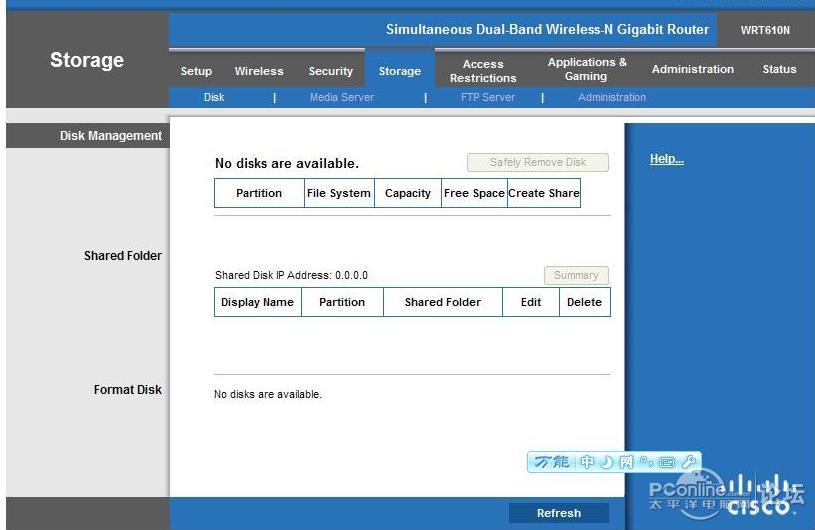Screen dimensions: 815x530
Task: Open the Media Server sub-tab
Action: (x=341, y=97)
